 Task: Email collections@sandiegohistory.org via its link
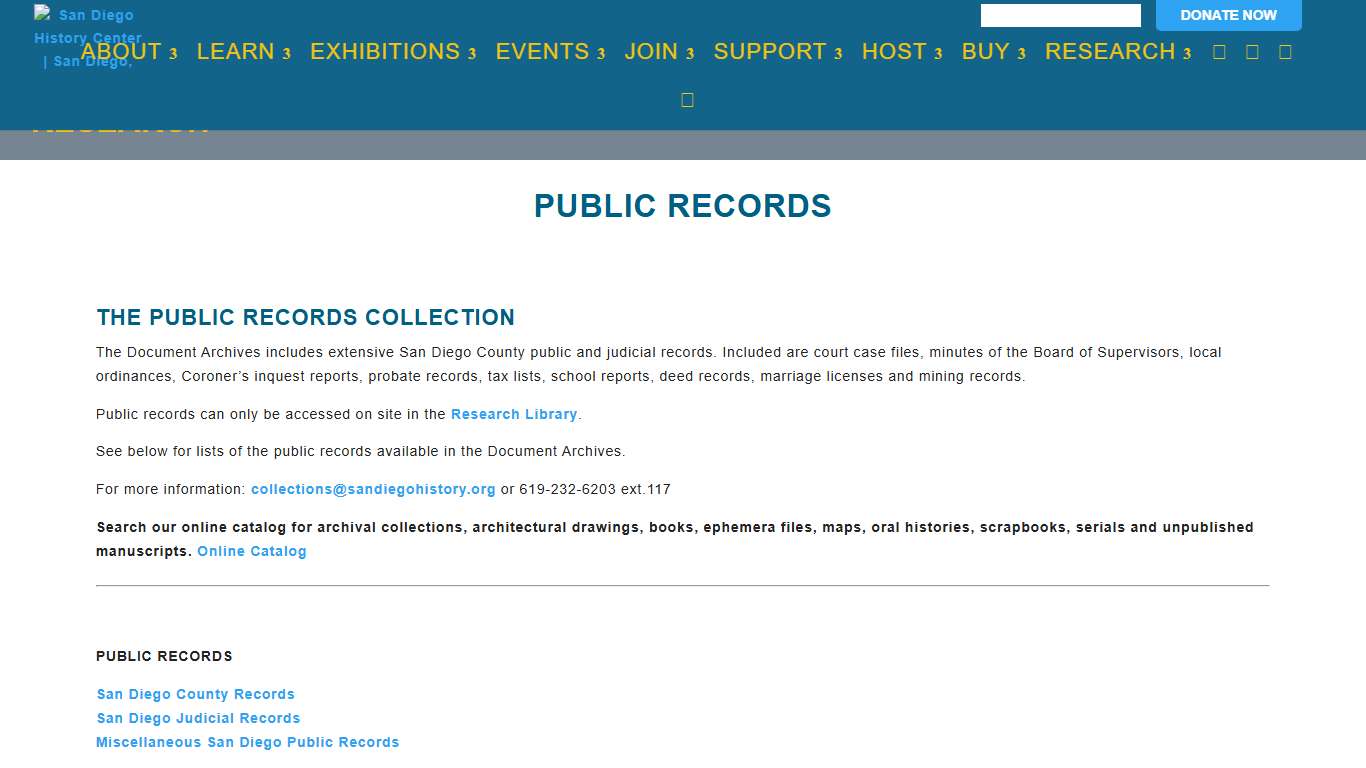pos(373,489)
